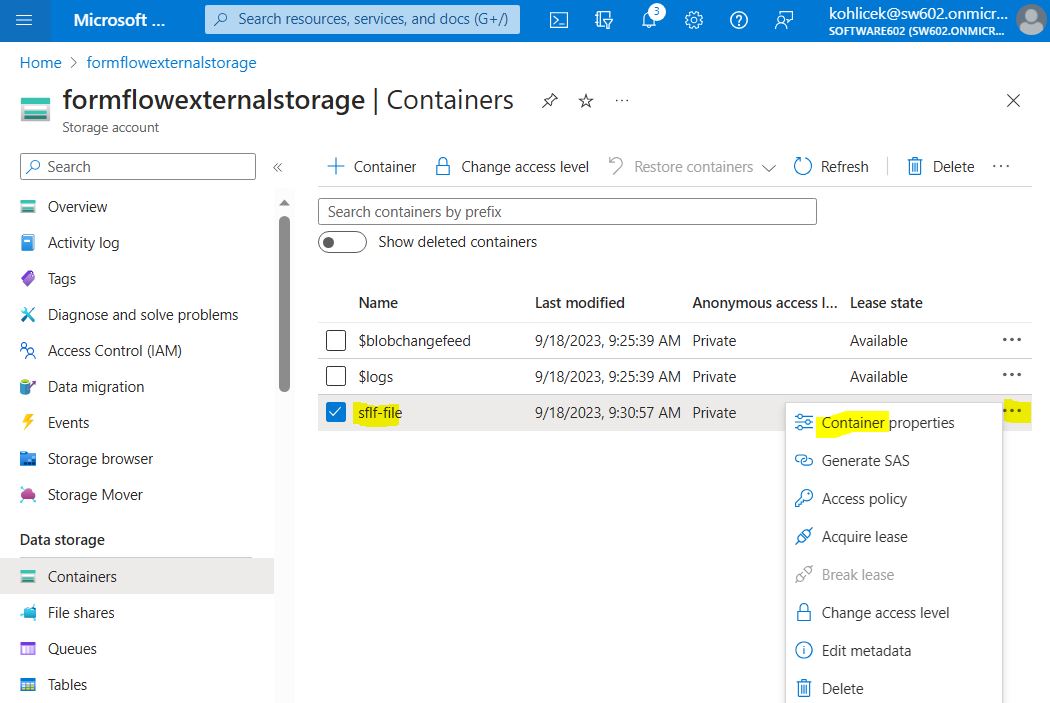The width and height of the screenshot is (1050, 703).
Task: Choose Edit metadata in context menu
Action: [x=866, y=651]
